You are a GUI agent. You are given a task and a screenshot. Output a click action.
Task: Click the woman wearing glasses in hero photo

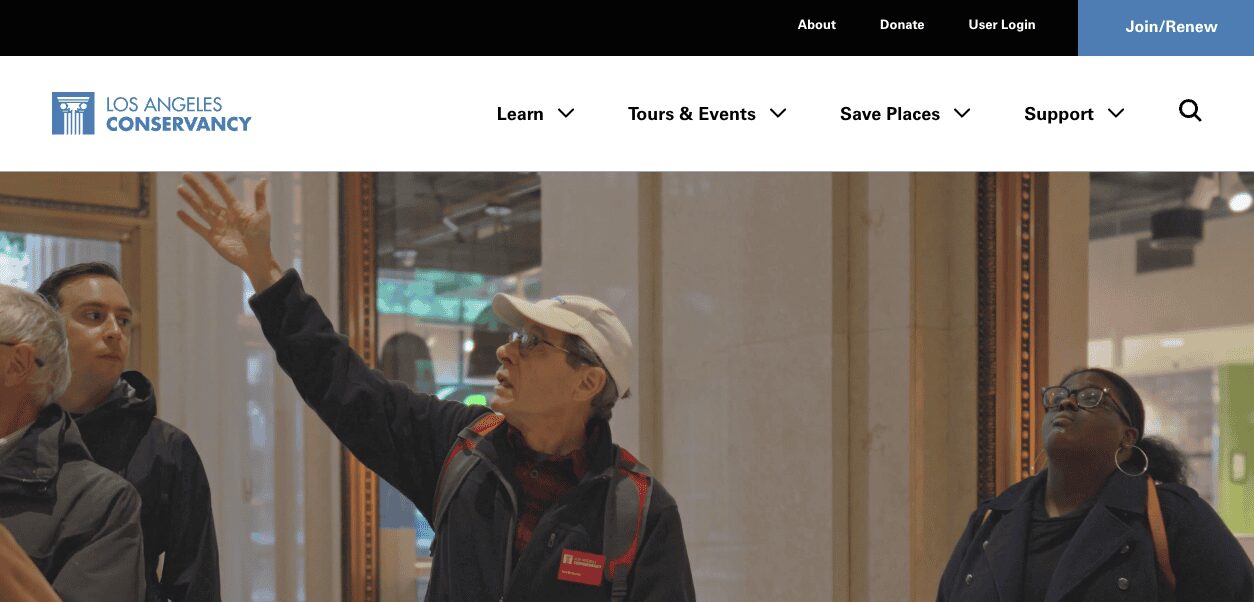[1095, 488]
